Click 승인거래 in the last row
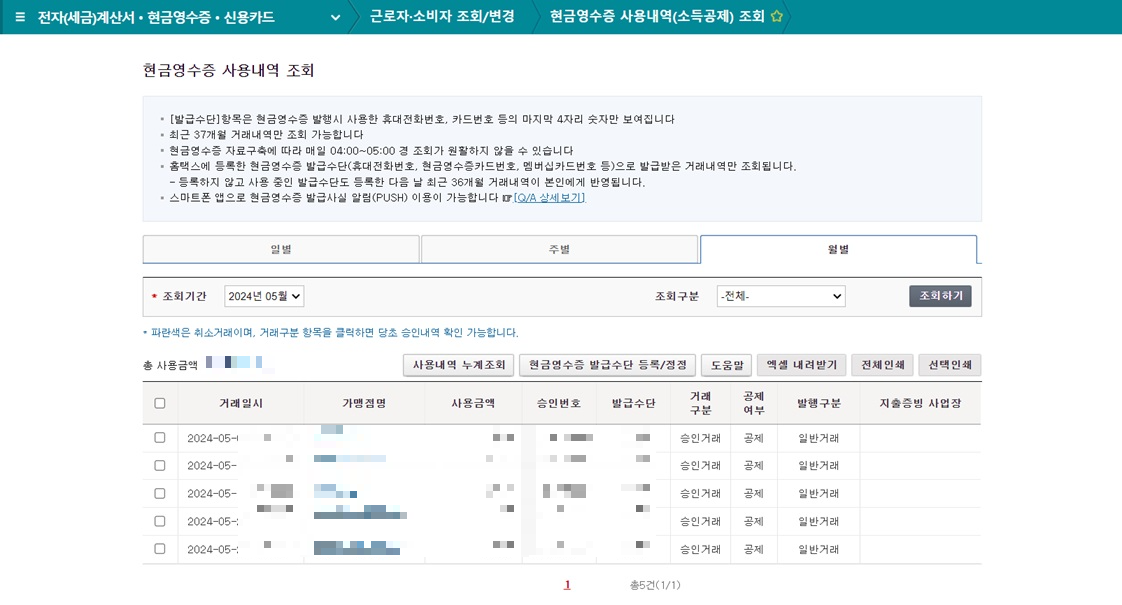 click(700, 550)
